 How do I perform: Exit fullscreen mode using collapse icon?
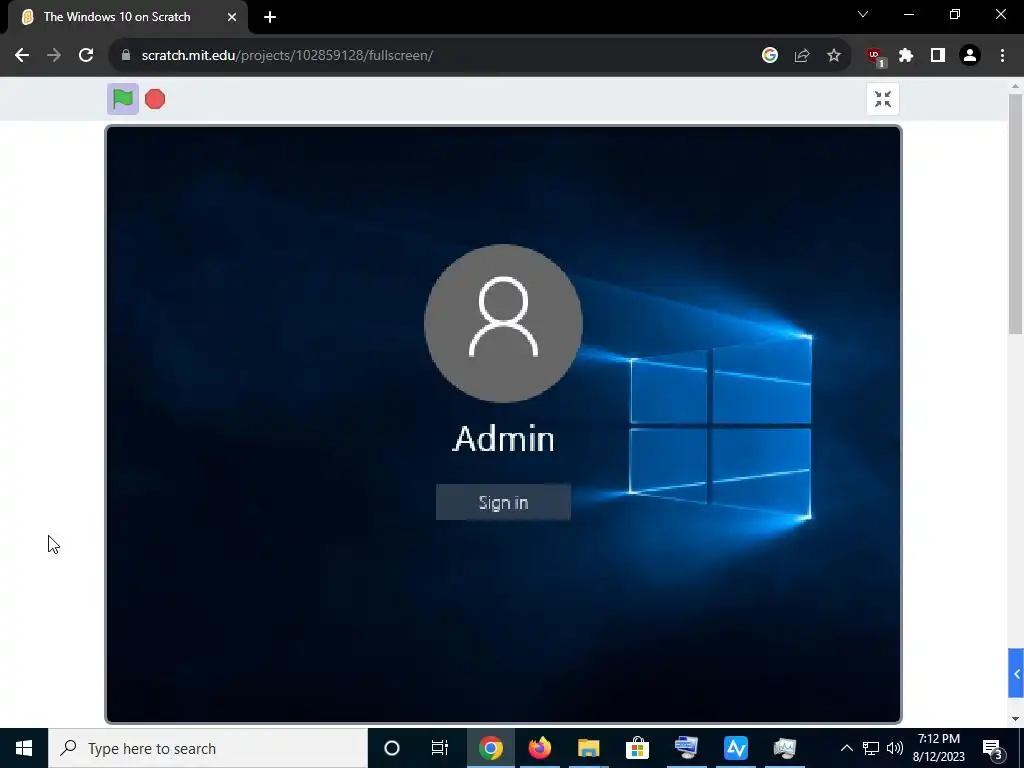(882, 99)
